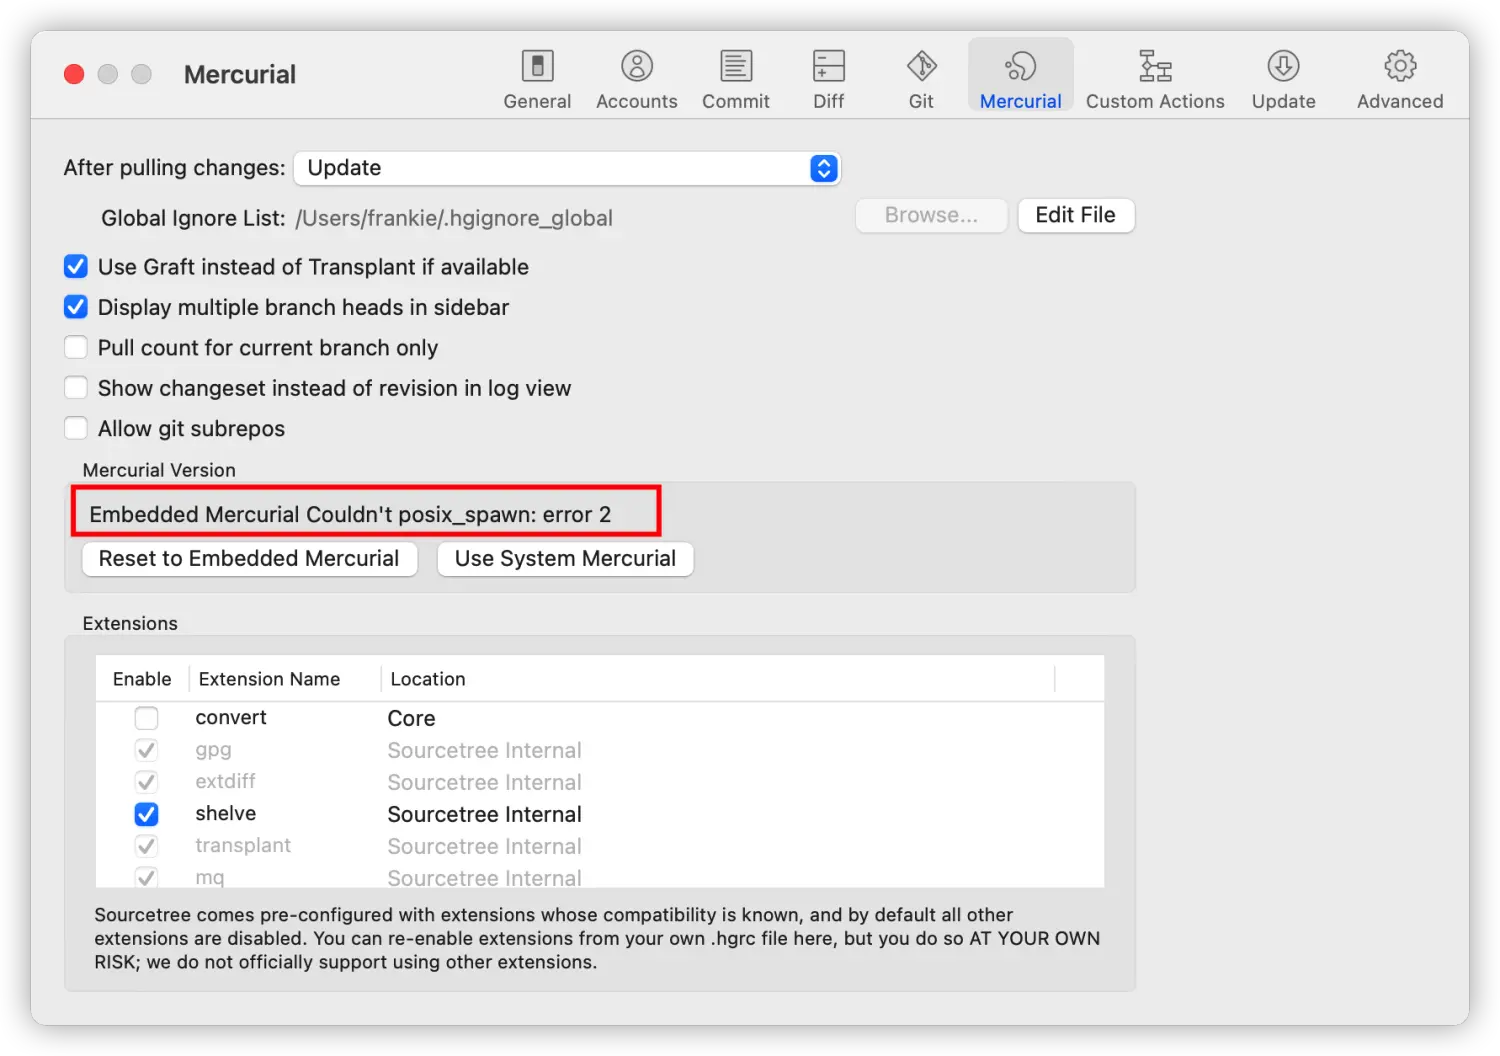Image resolution: width=1500 pixels, height=1056 pixels.
Task: Click Sourcetree Internal in transplant row
Action: click(484, 846)
